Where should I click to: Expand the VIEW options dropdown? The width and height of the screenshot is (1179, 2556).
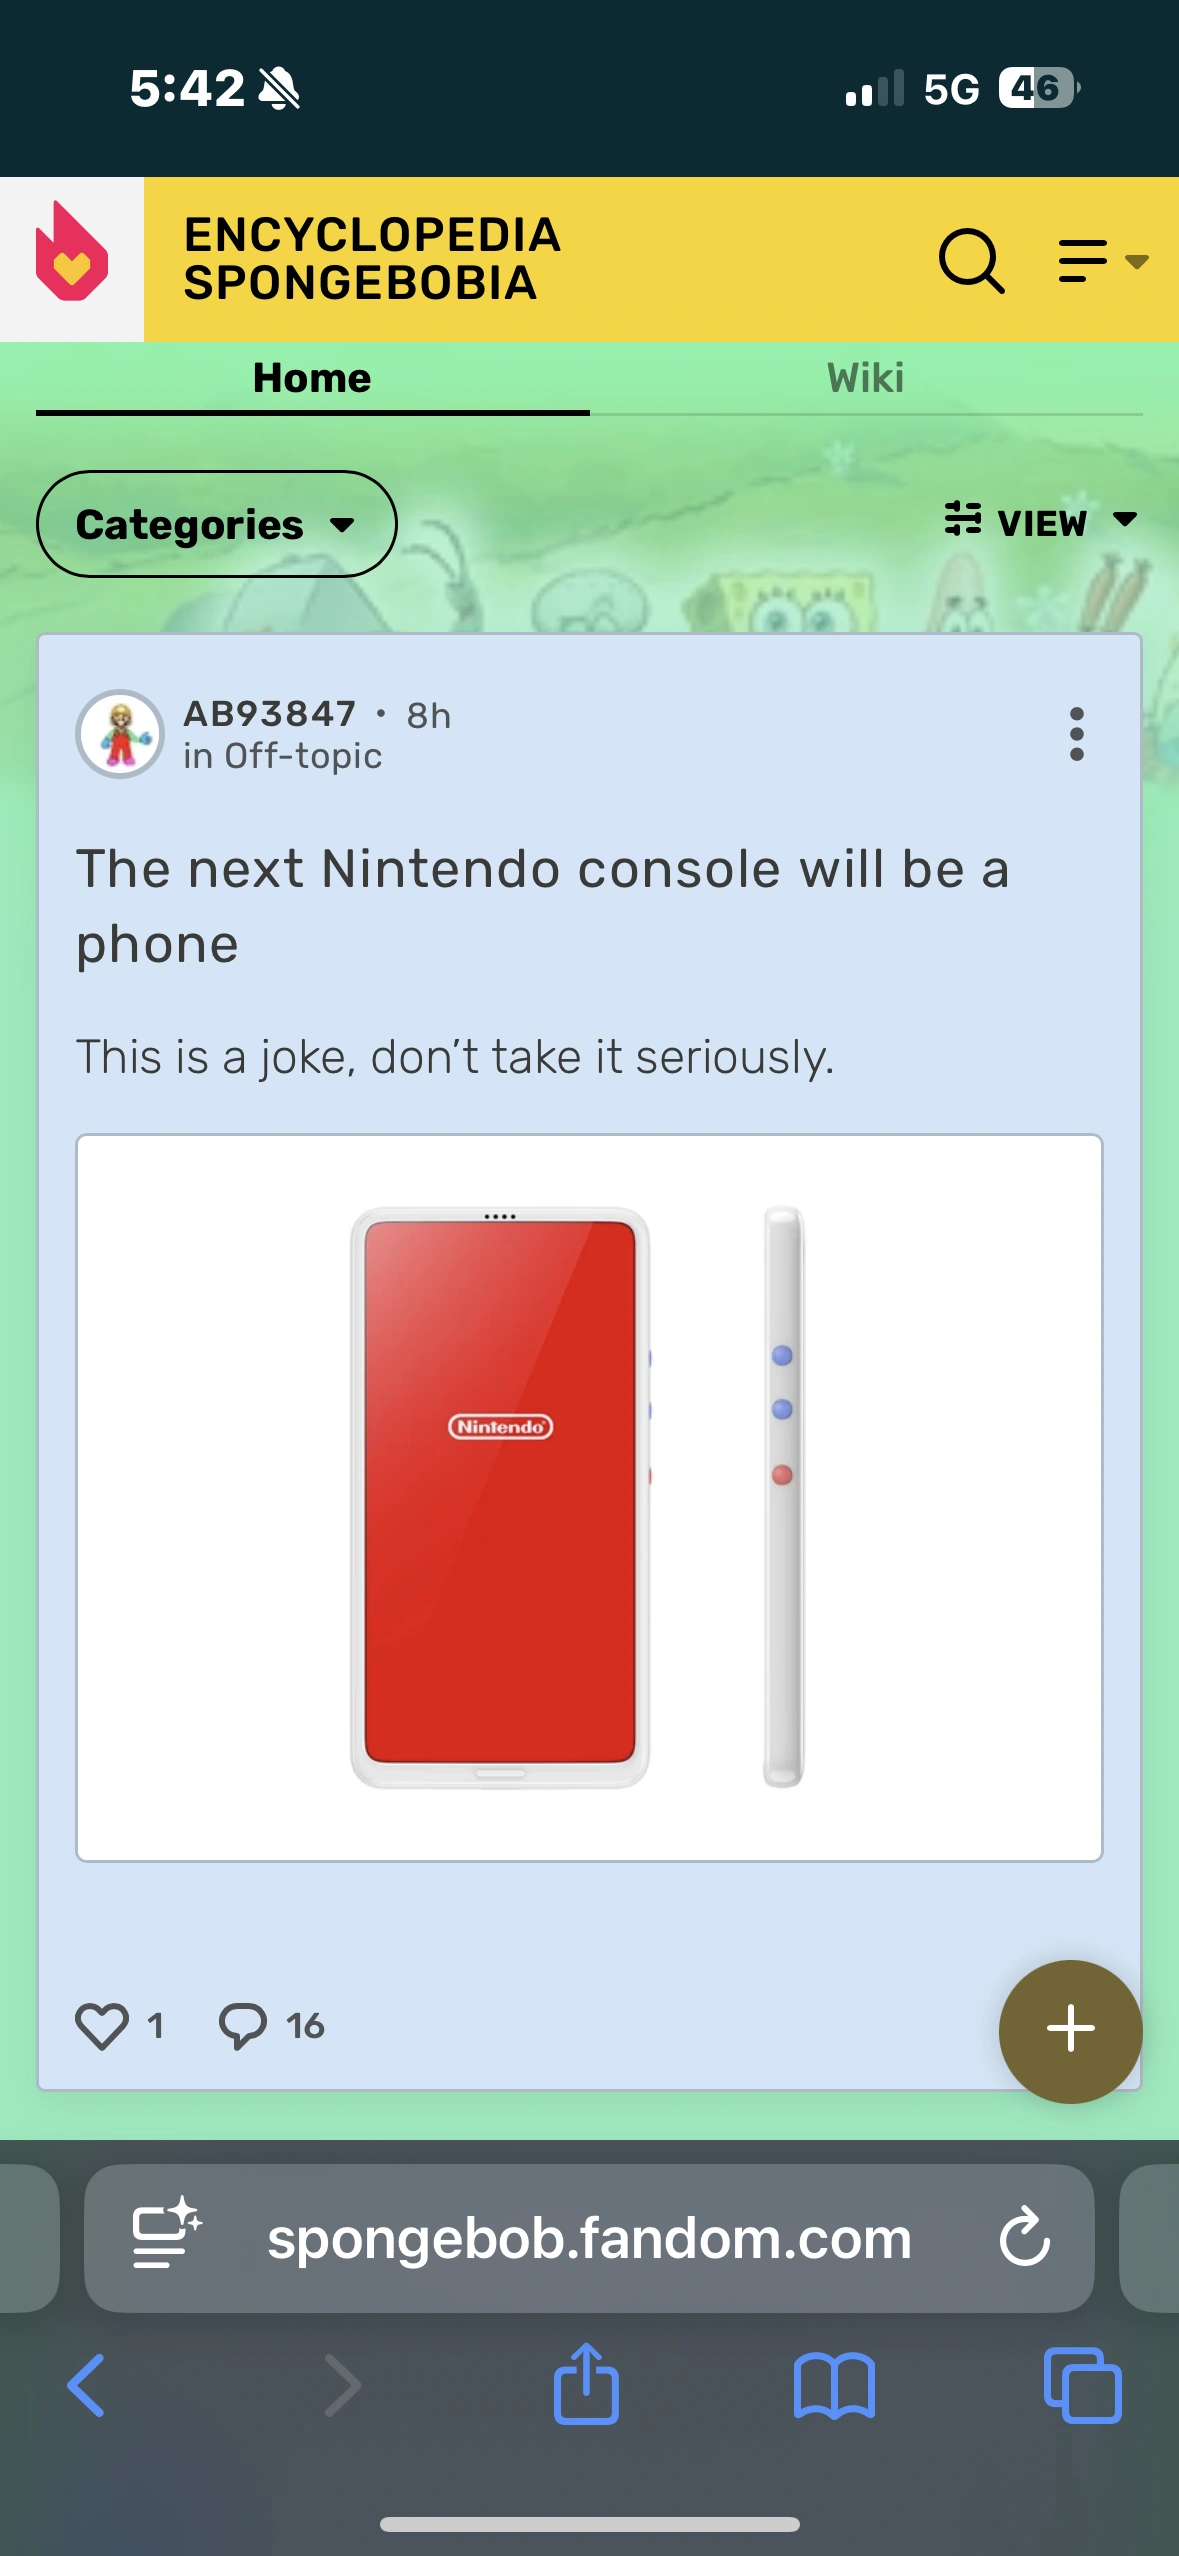[1041, 522]
